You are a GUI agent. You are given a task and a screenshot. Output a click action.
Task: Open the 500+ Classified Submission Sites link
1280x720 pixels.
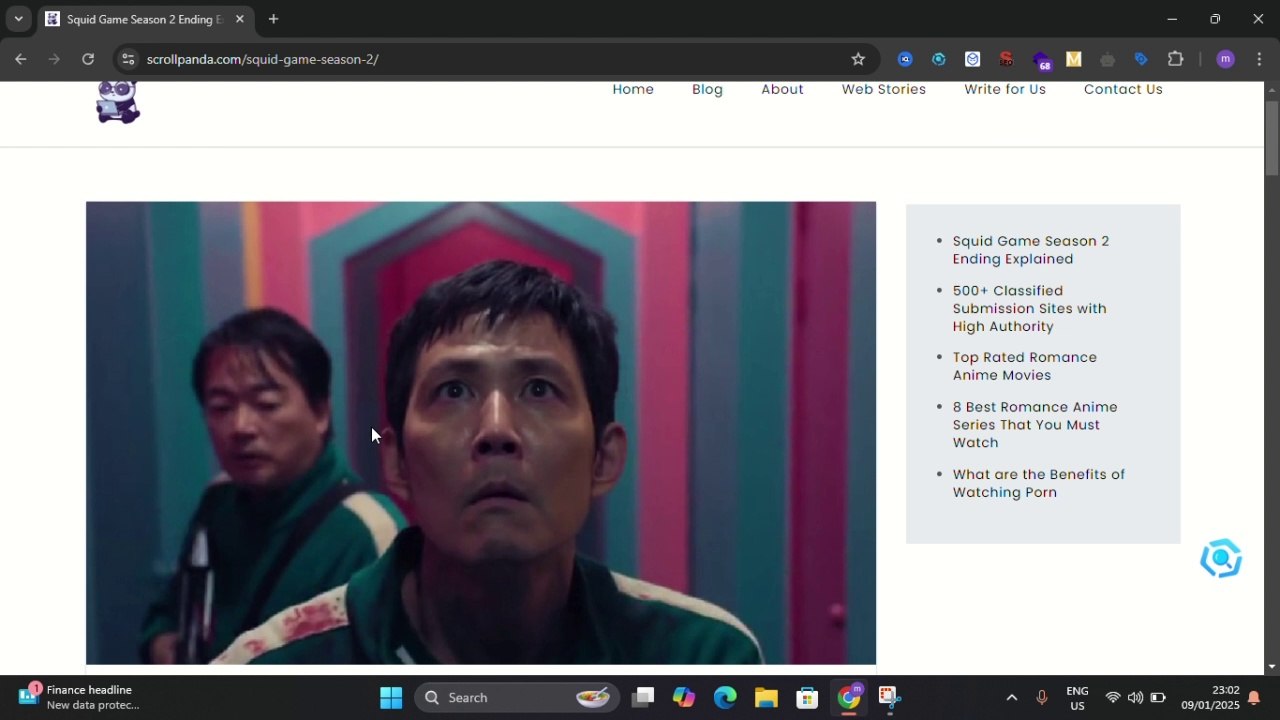[x=1029, y=308]
